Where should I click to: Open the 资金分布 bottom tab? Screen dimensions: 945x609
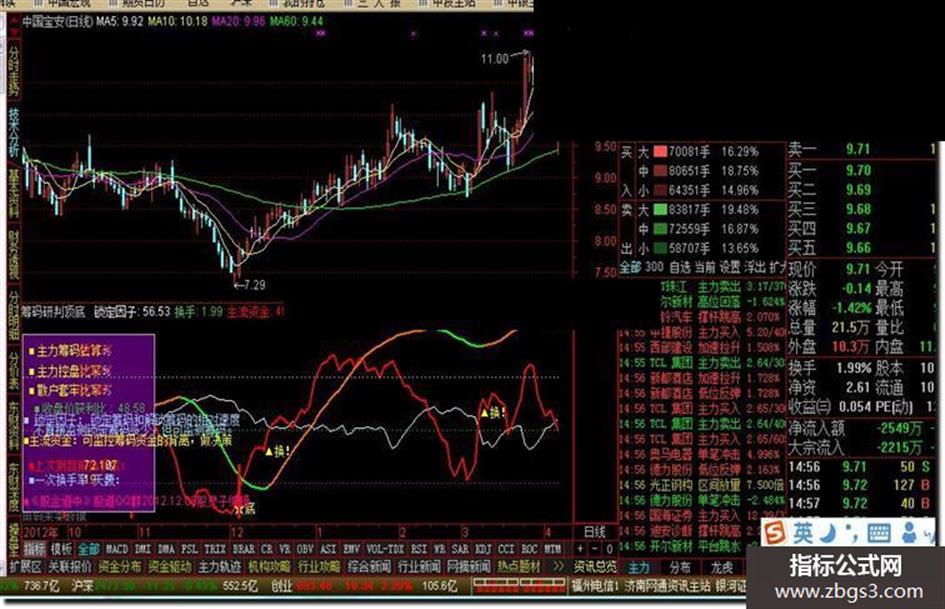pyautogui.click(x=119, y=567)
